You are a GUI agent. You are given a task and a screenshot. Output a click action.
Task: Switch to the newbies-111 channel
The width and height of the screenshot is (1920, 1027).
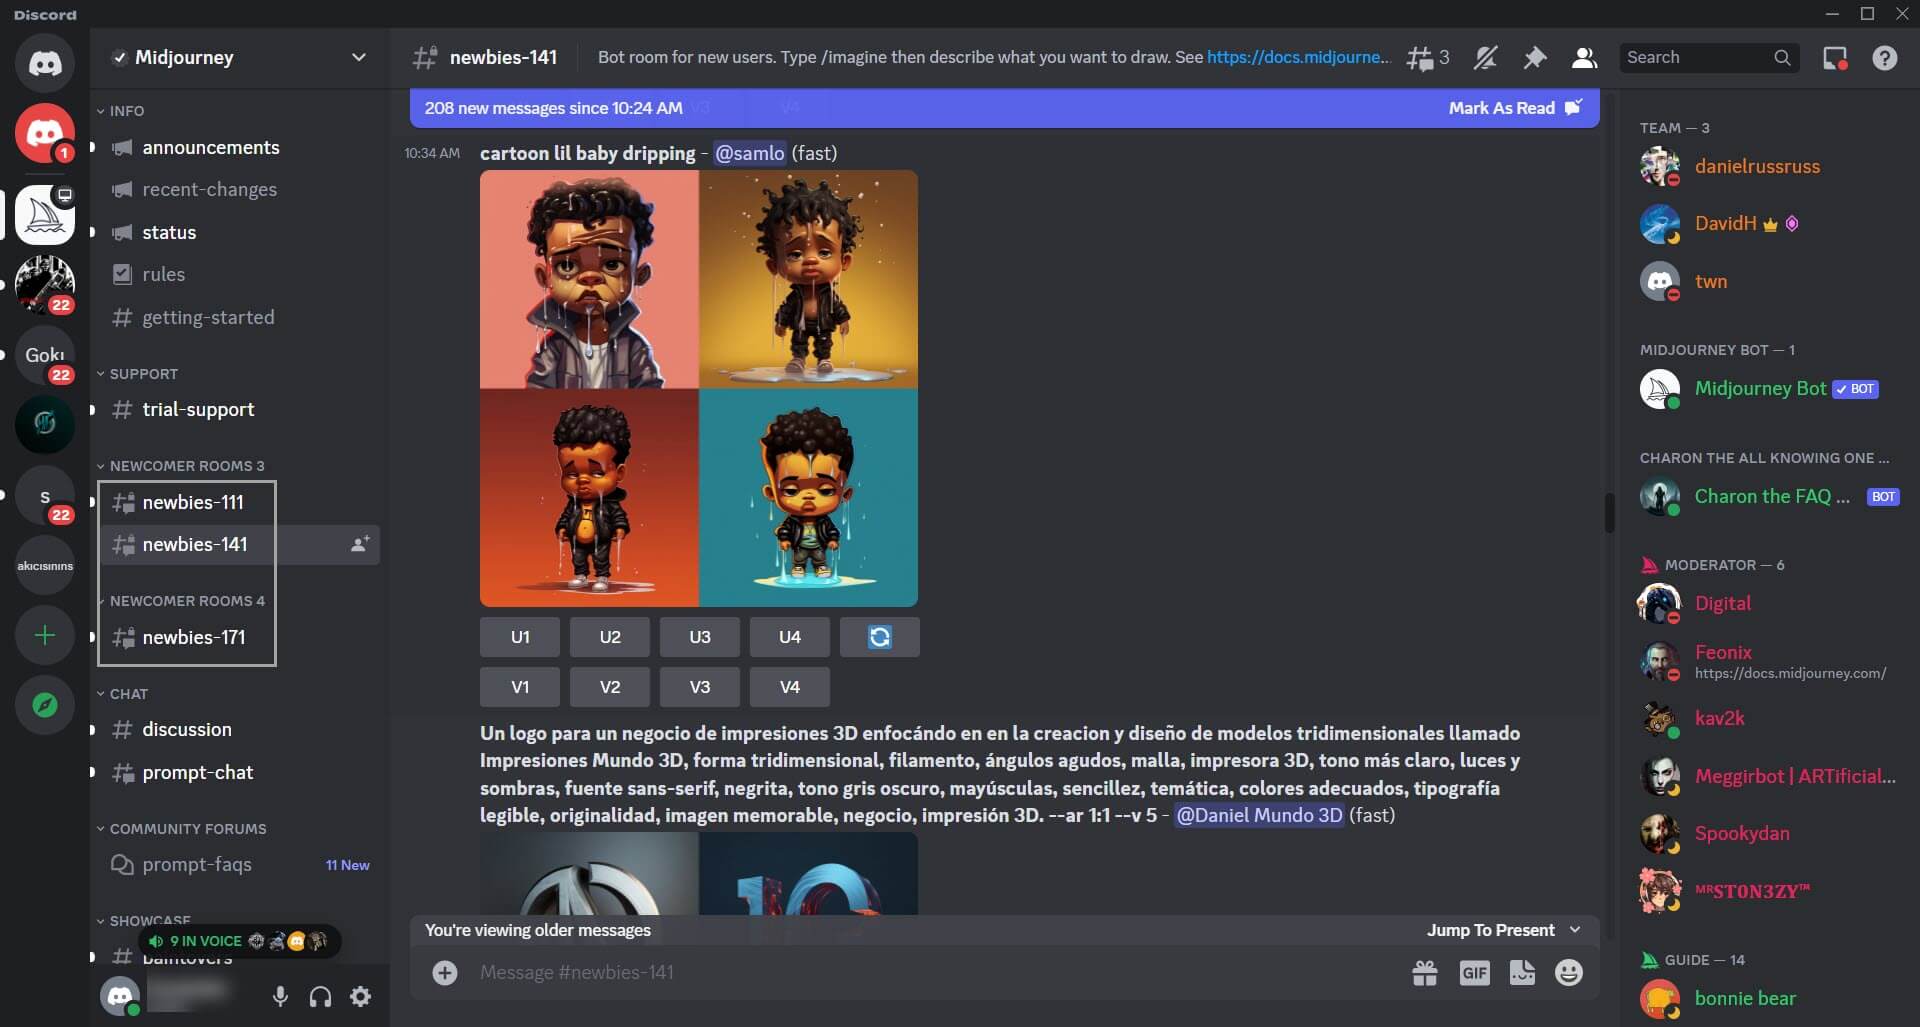tap(192, 502)
